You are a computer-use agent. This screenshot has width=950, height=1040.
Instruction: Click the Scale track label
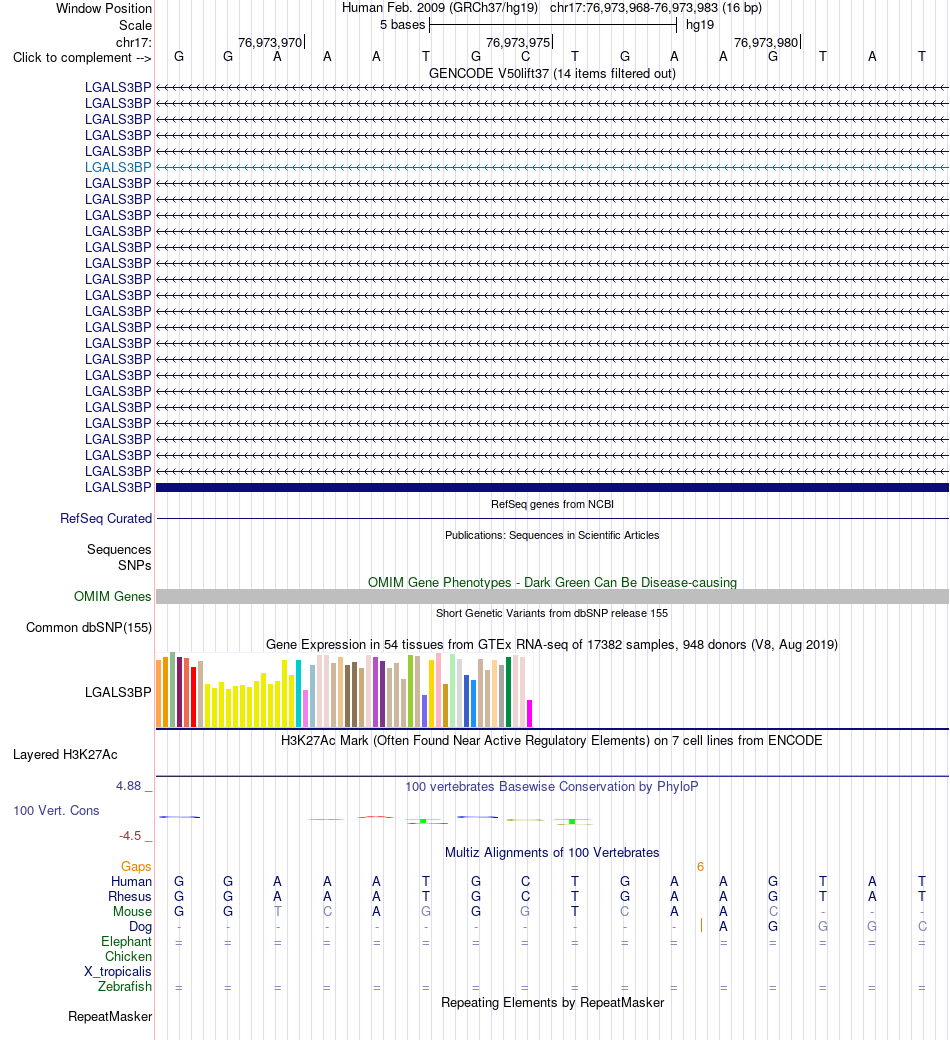pos(135,25)
